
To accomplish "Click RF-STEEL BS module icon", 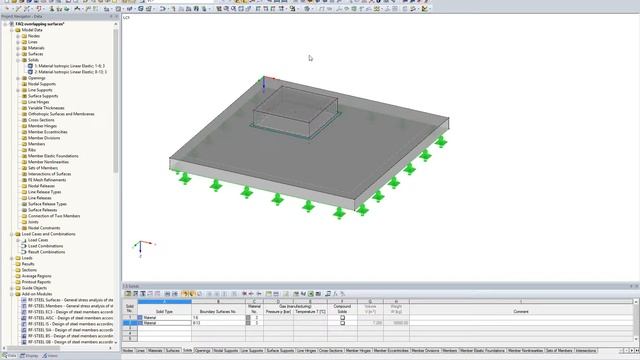I will point(24,336).
